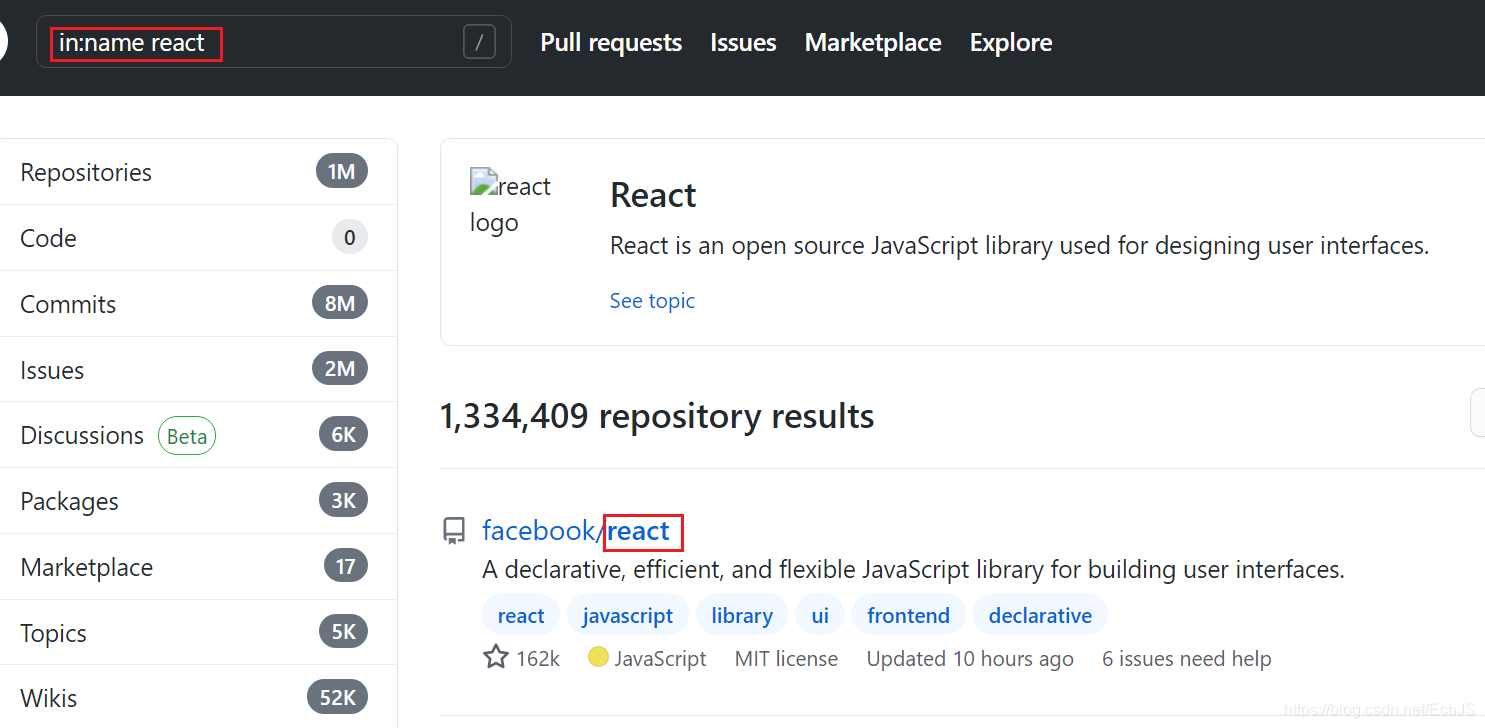The height and width of the screenshot is (728, 1485).
Task: Click the Beta label next to Discussions
Action: [x=187, y=436]
